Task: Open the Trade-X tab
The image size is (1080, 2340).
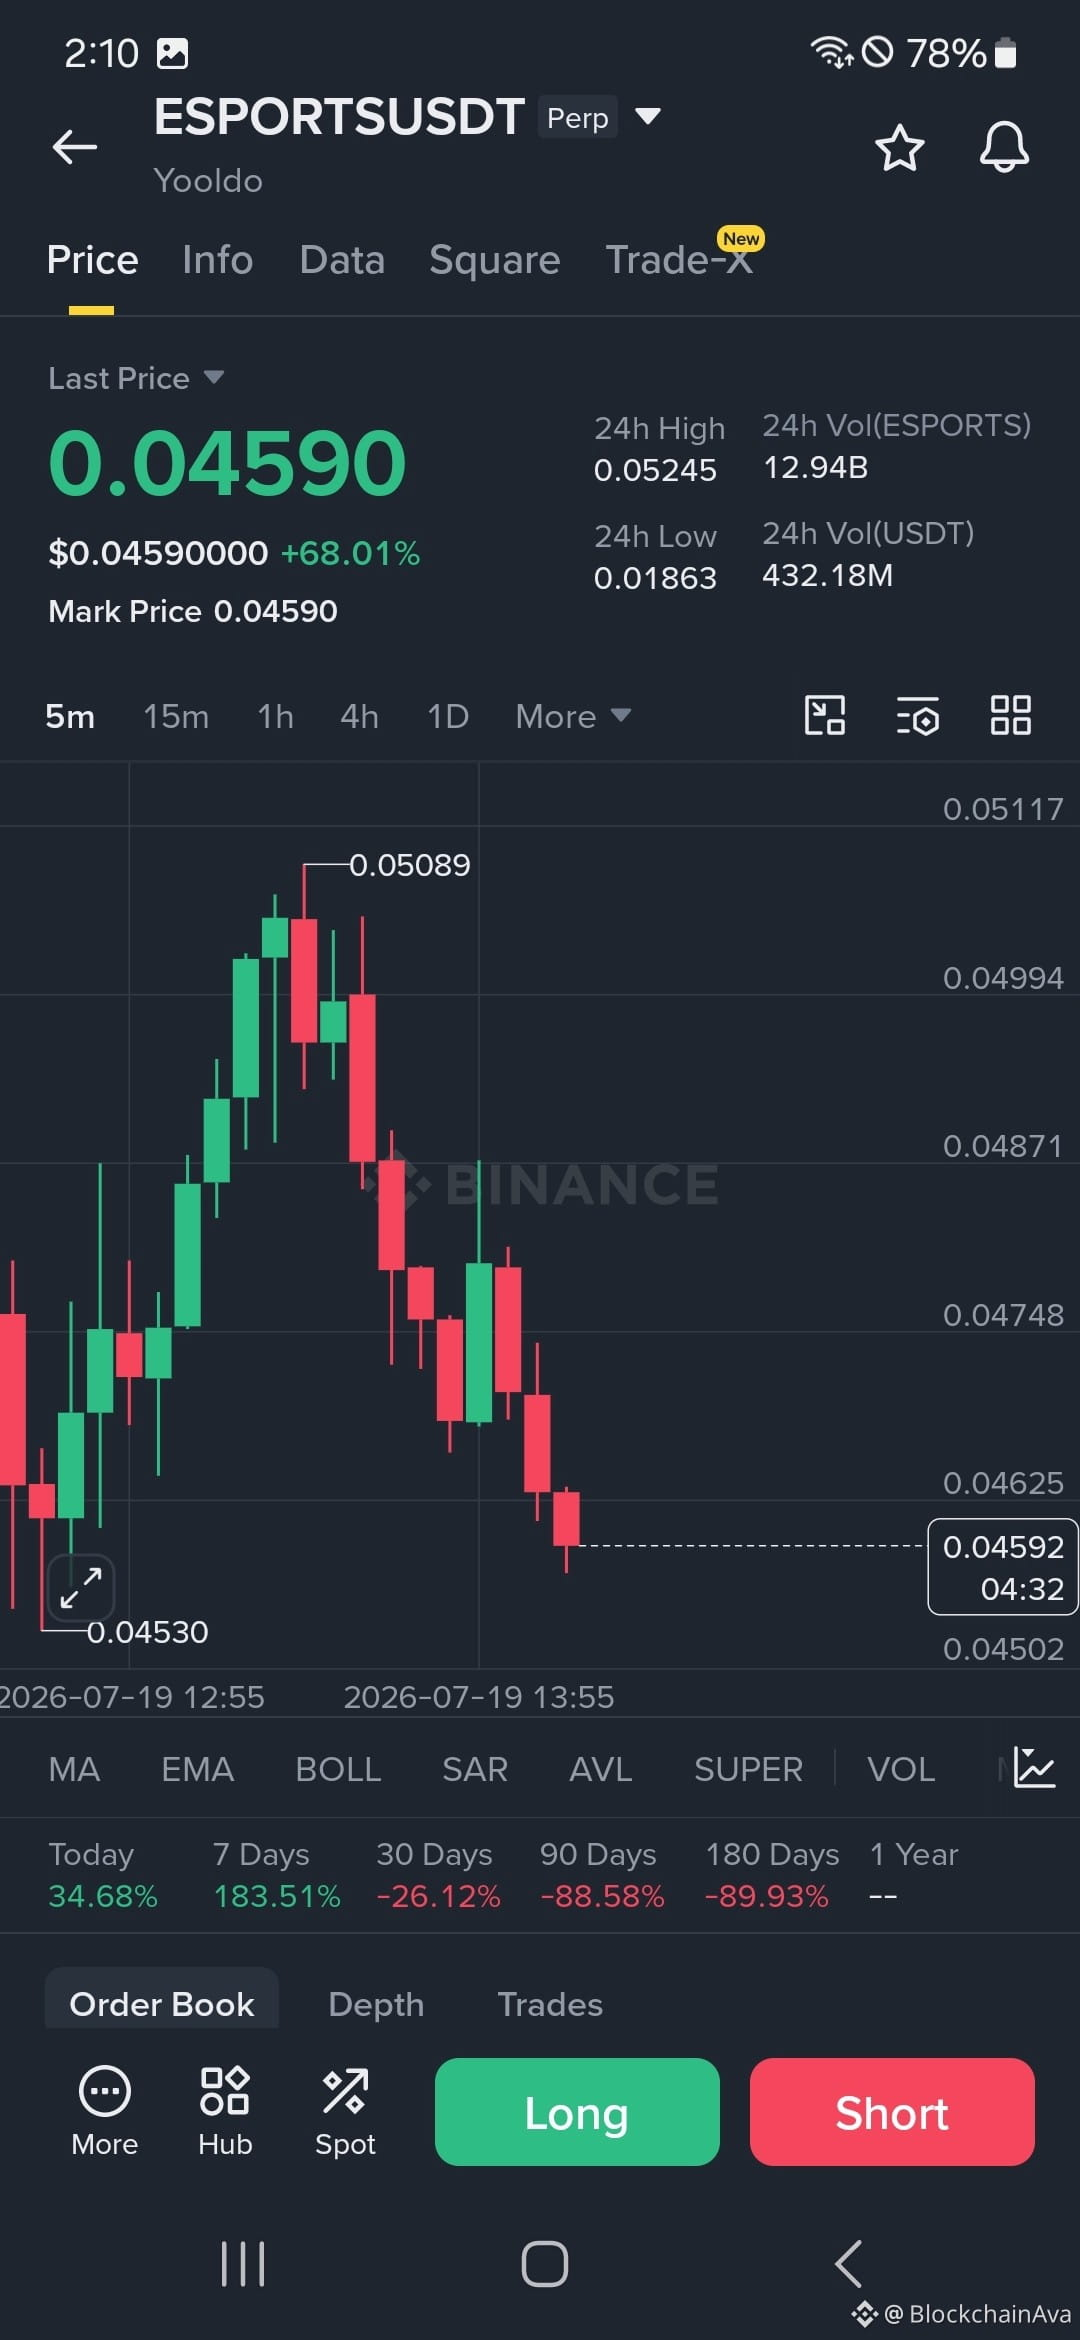Action: point(680,260)
